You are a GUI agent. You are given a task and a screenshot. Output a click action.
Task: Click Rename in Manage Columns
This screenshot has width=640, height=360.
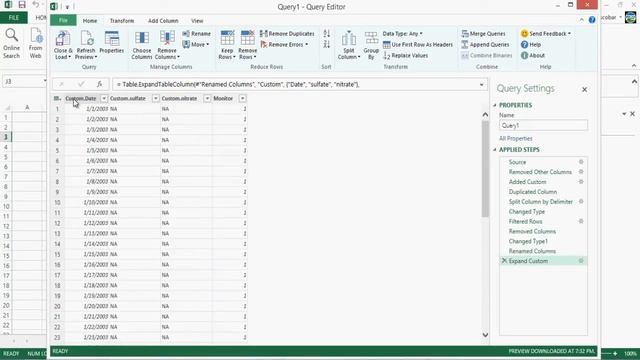click(x=197, y=33)
